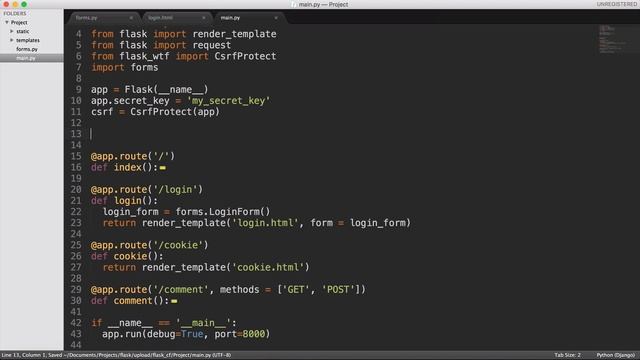Unfold the collapsed index() function marker

(x=163, y=168)
